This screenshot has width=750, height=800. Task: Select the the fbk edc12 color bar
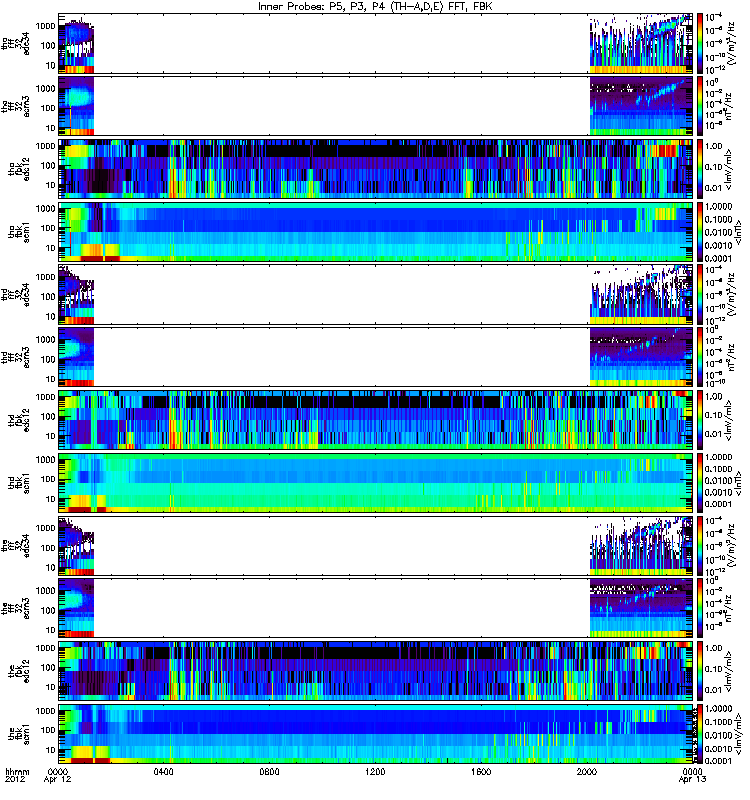point(700,671)
